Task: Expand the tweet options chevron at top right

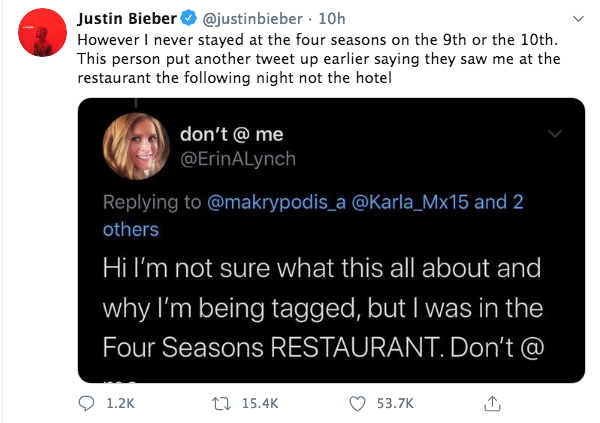Action: pyautogui.click(x=577, y=19)
